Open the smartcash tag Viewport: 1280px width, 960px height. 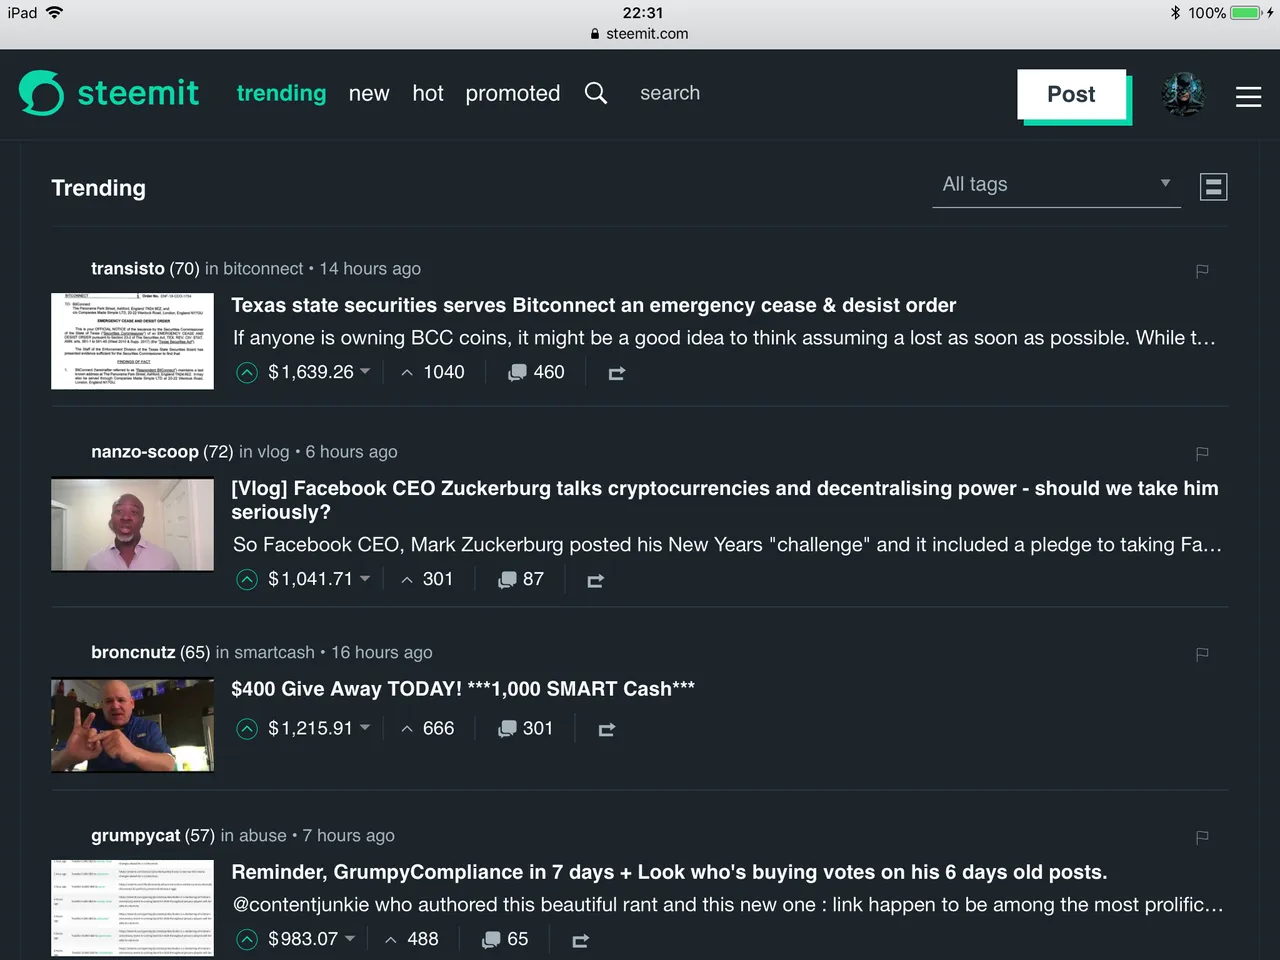pos(274,652)
